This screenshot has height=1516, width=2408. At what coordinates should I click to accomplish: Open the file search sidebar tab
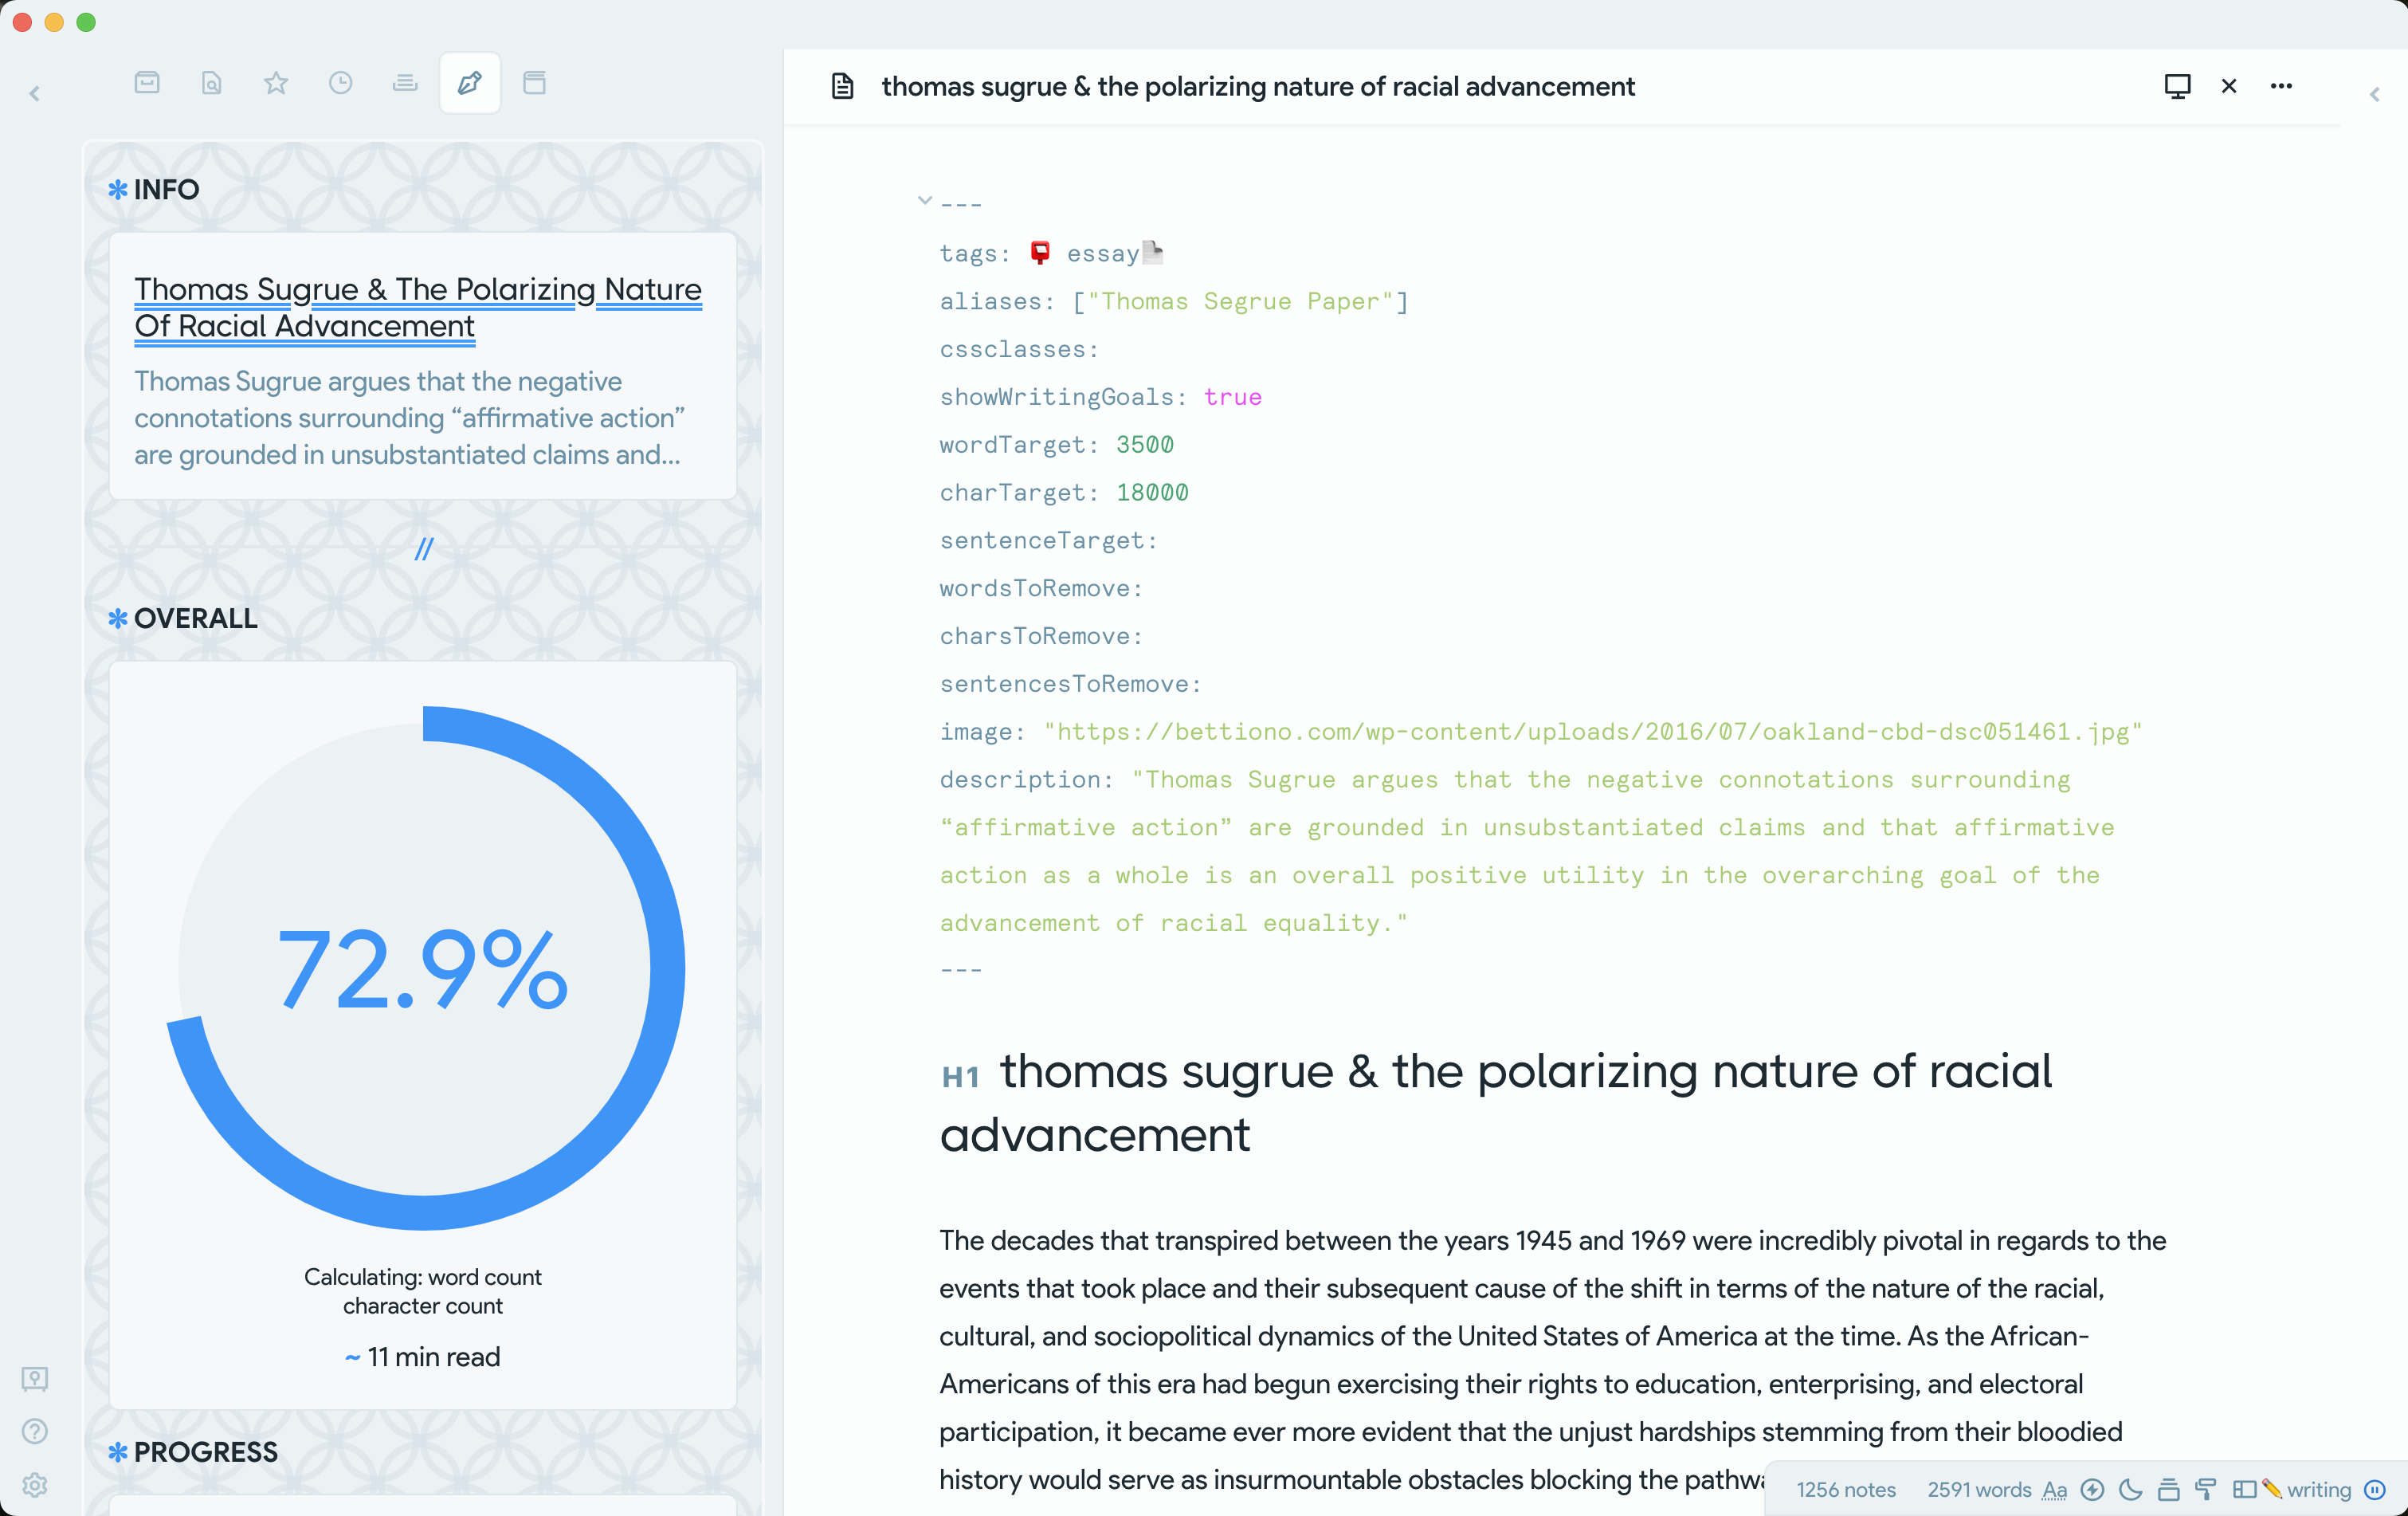[211, 83]
